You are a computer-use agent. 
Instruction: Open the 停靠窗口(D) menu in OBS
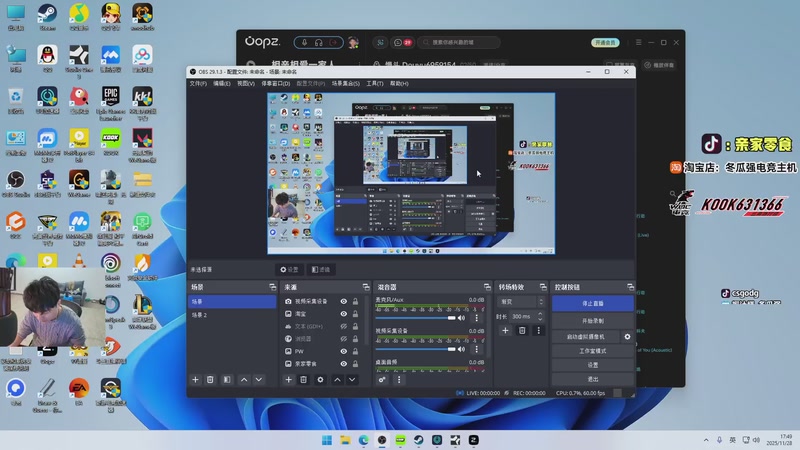point(276,84)
